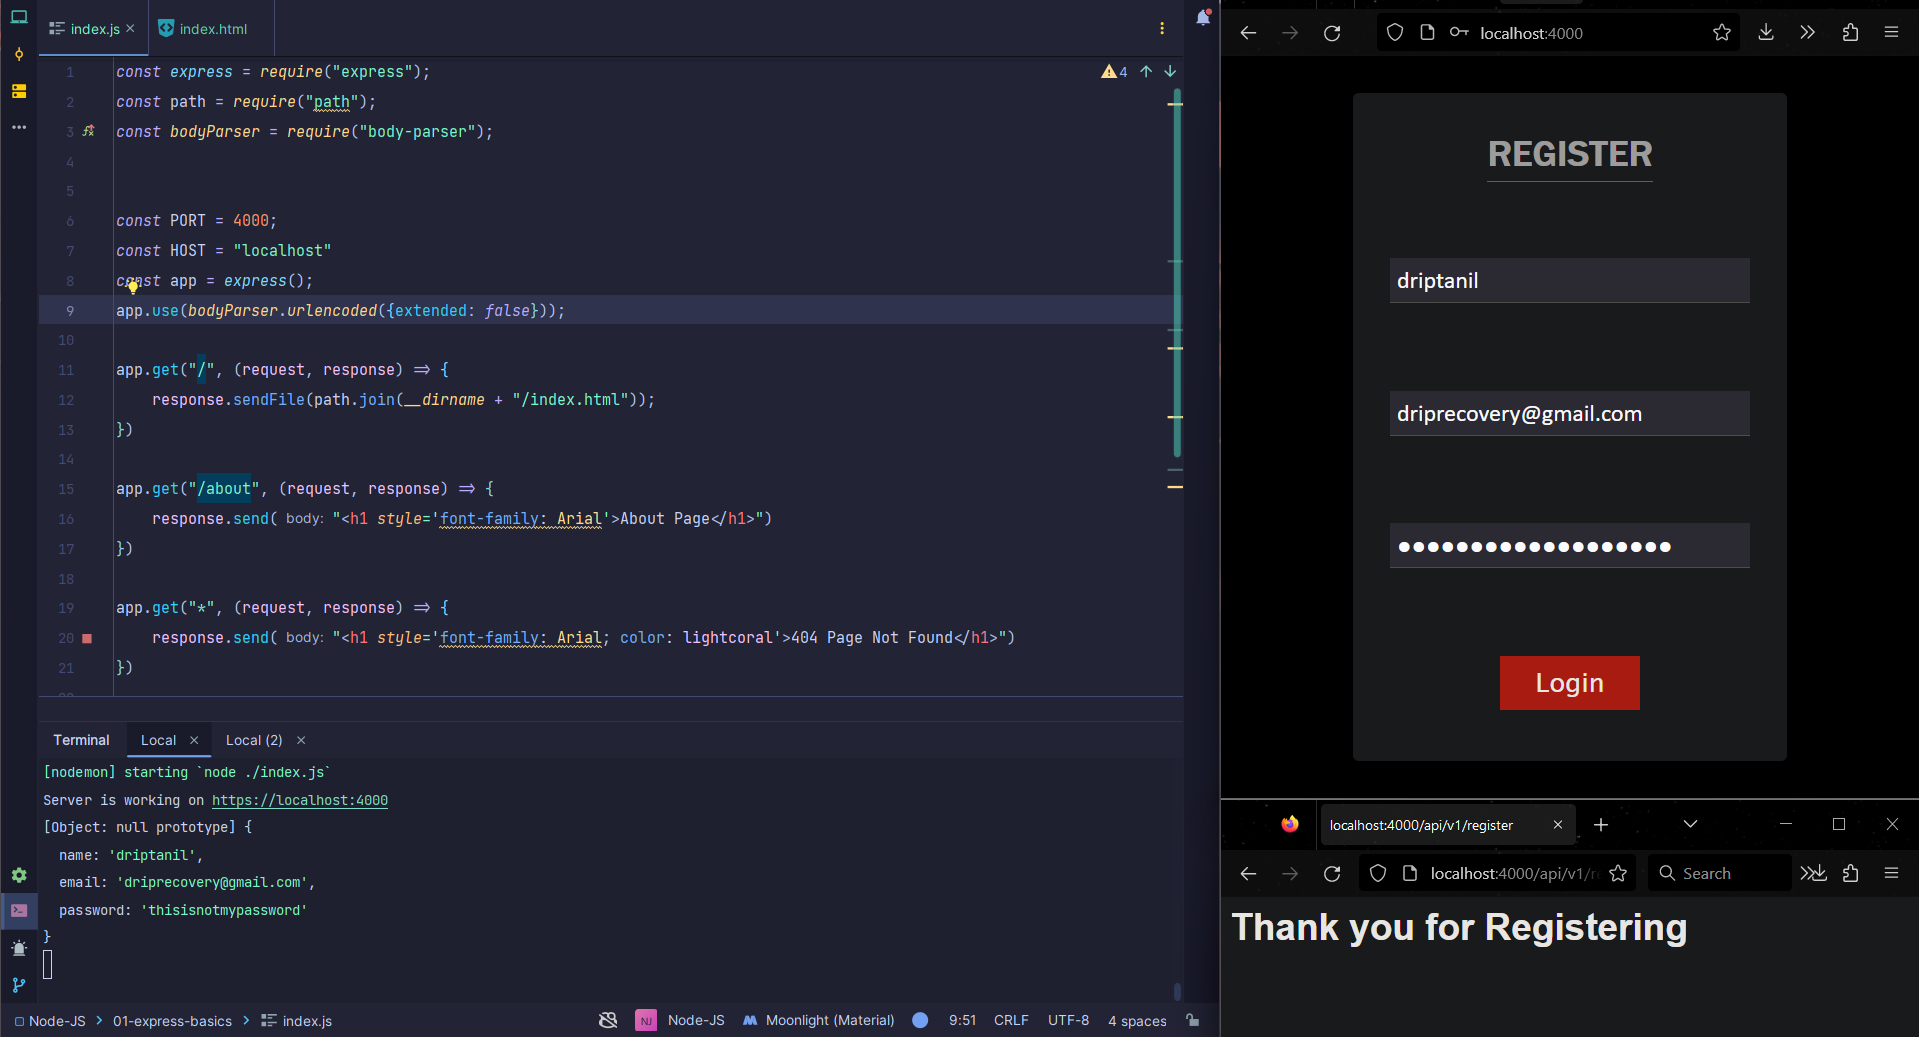Open the Commit tool window icon

point(19,55)
